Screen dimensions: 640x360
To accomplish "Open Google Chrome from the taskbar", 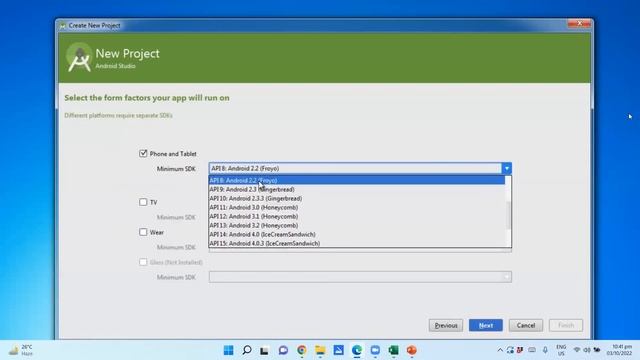I will pyautogui.click(x=302, y=350).
